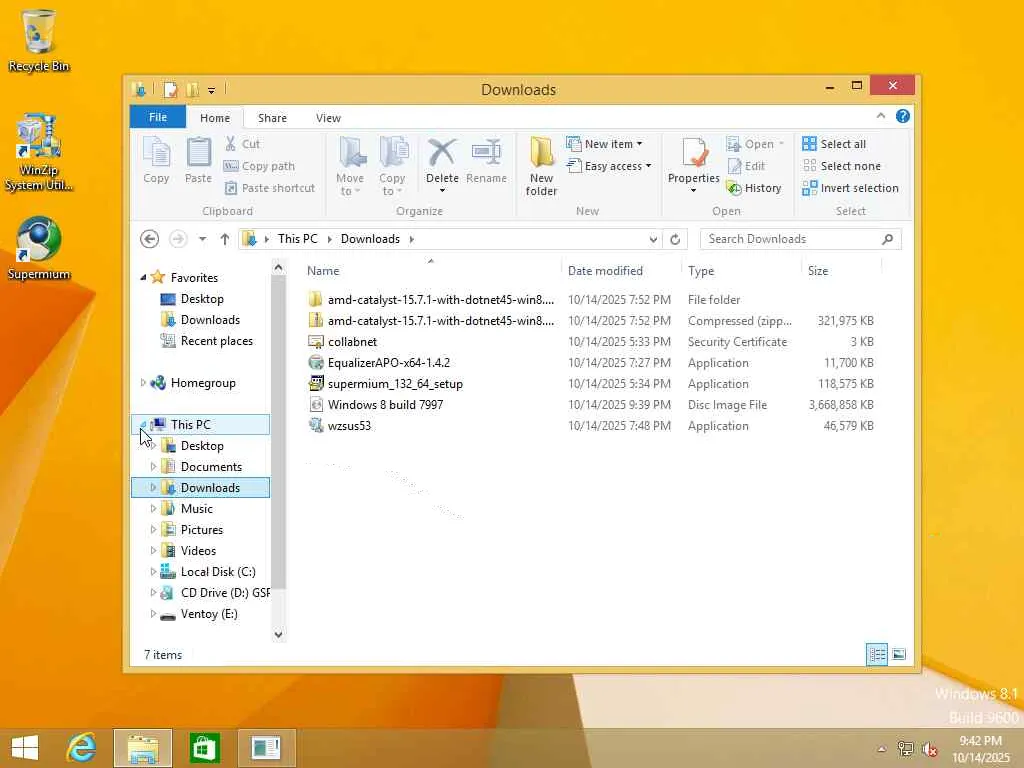The height and width of the screenshot is (768, 1024).
Task: Select Recent places under Favorites
Action: point(216,341)
